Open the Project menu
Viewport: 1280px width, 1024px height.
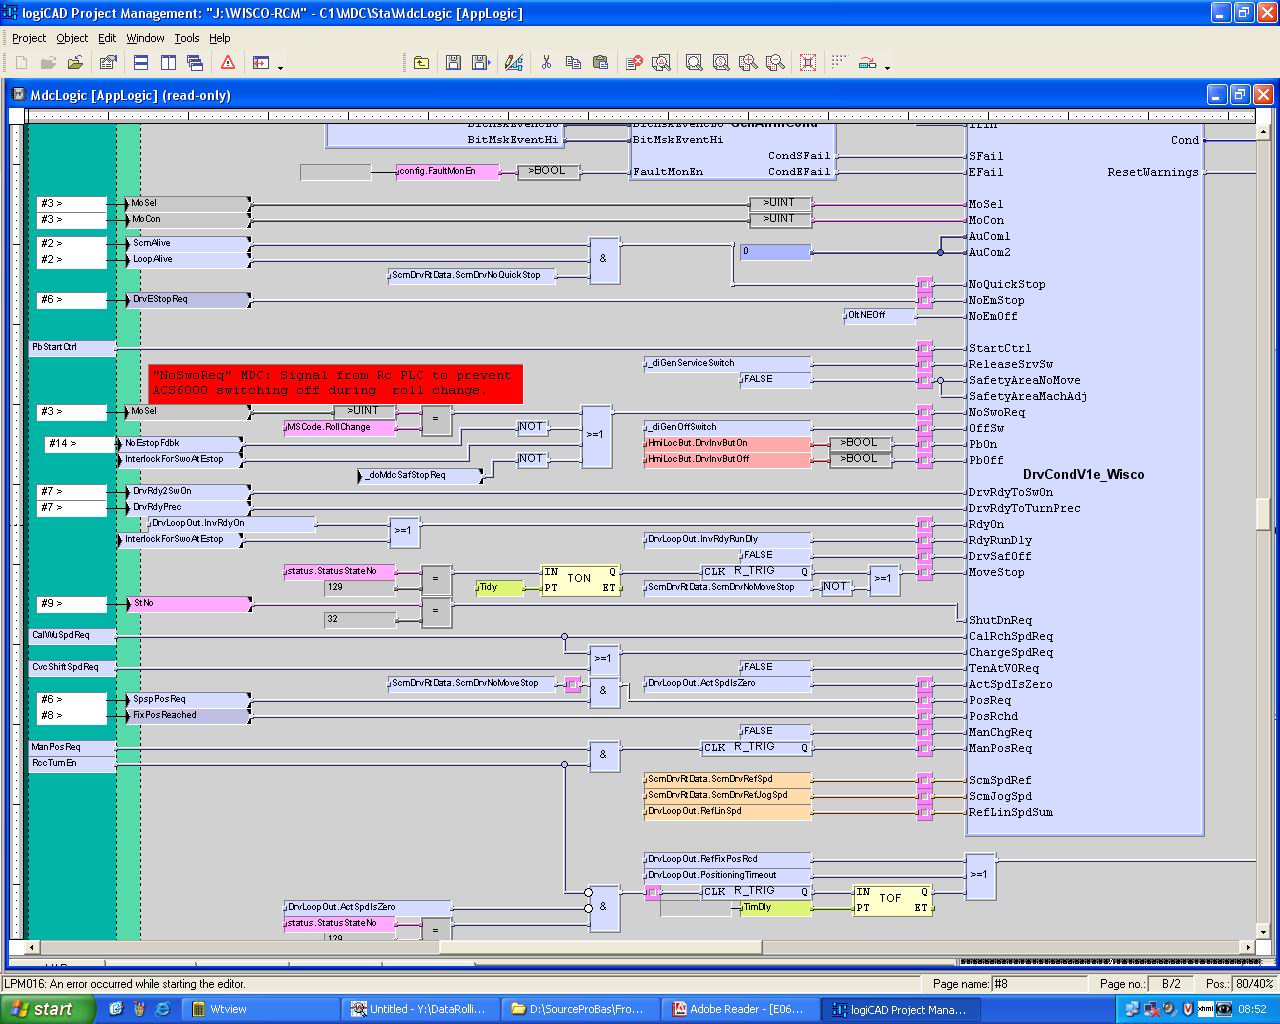[29, 38]
